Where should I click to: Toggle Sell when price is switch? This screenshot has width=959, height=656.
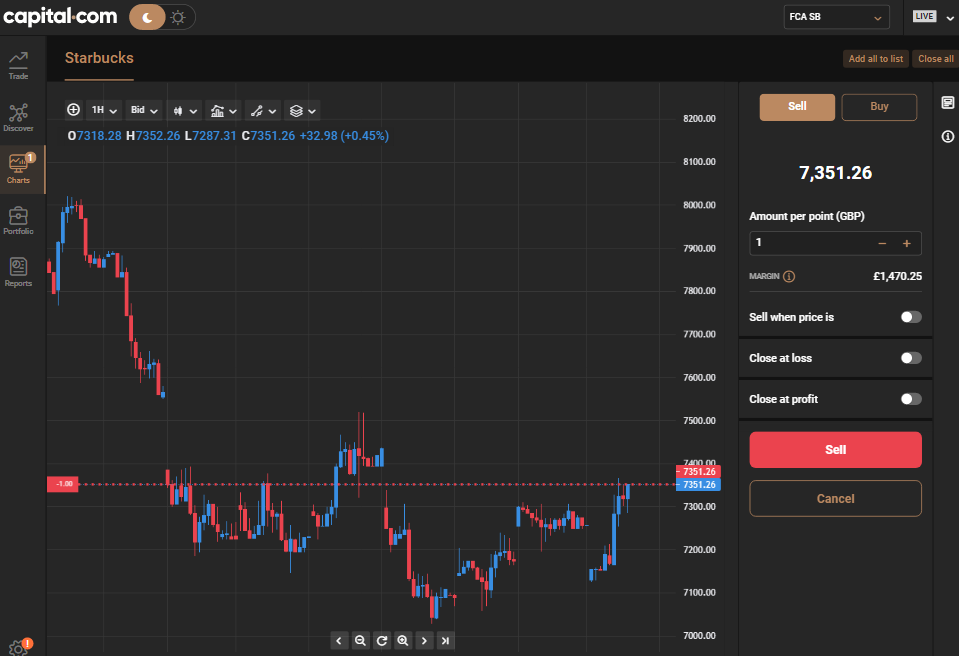(x=911, y=317)
